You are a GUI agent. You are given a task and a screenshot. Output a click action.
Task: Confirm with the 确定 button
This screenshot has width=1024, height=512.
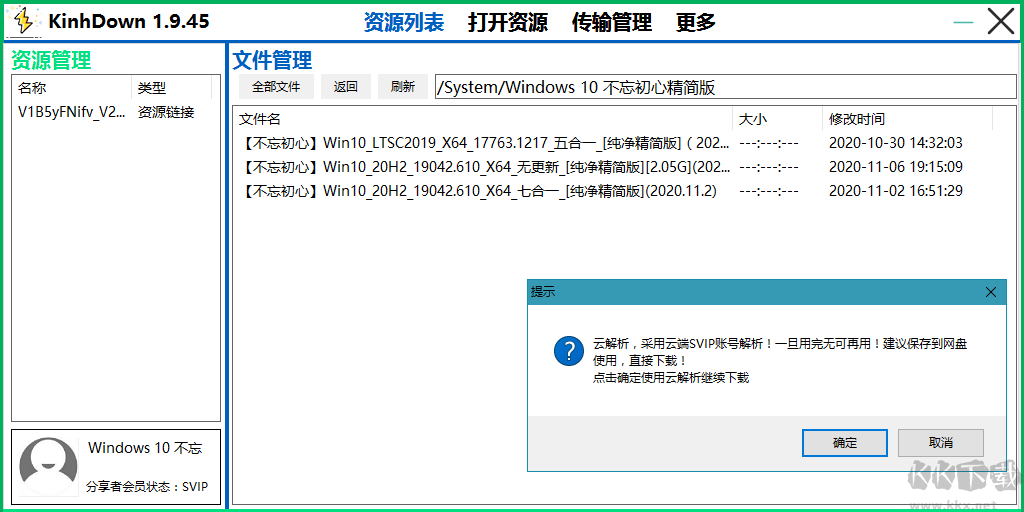(844, 443)
